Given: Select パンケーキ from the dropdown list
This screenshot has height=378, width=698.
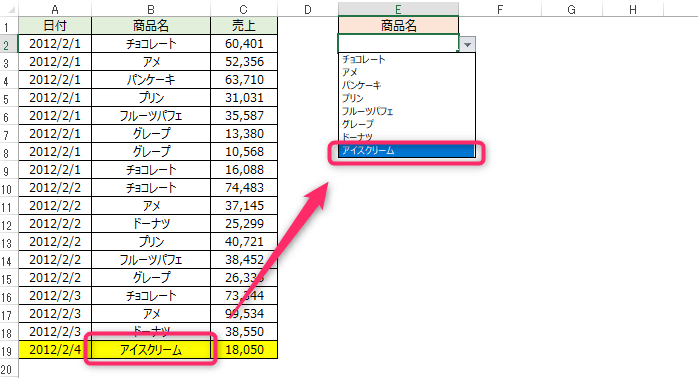Looking at the screenshot, I should click(406, 85).
